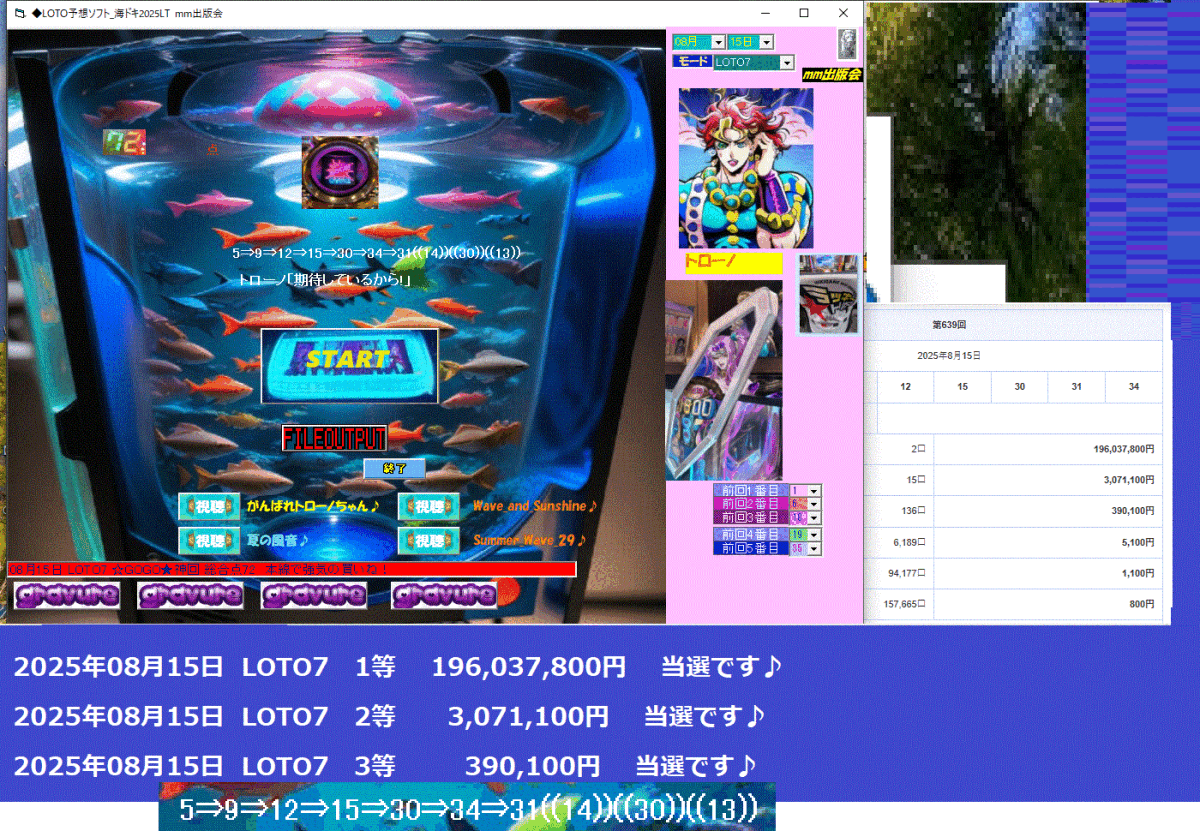Click the big START button
The width and height of the screenshot is (1200, 831).
click(x=349, y=365)
